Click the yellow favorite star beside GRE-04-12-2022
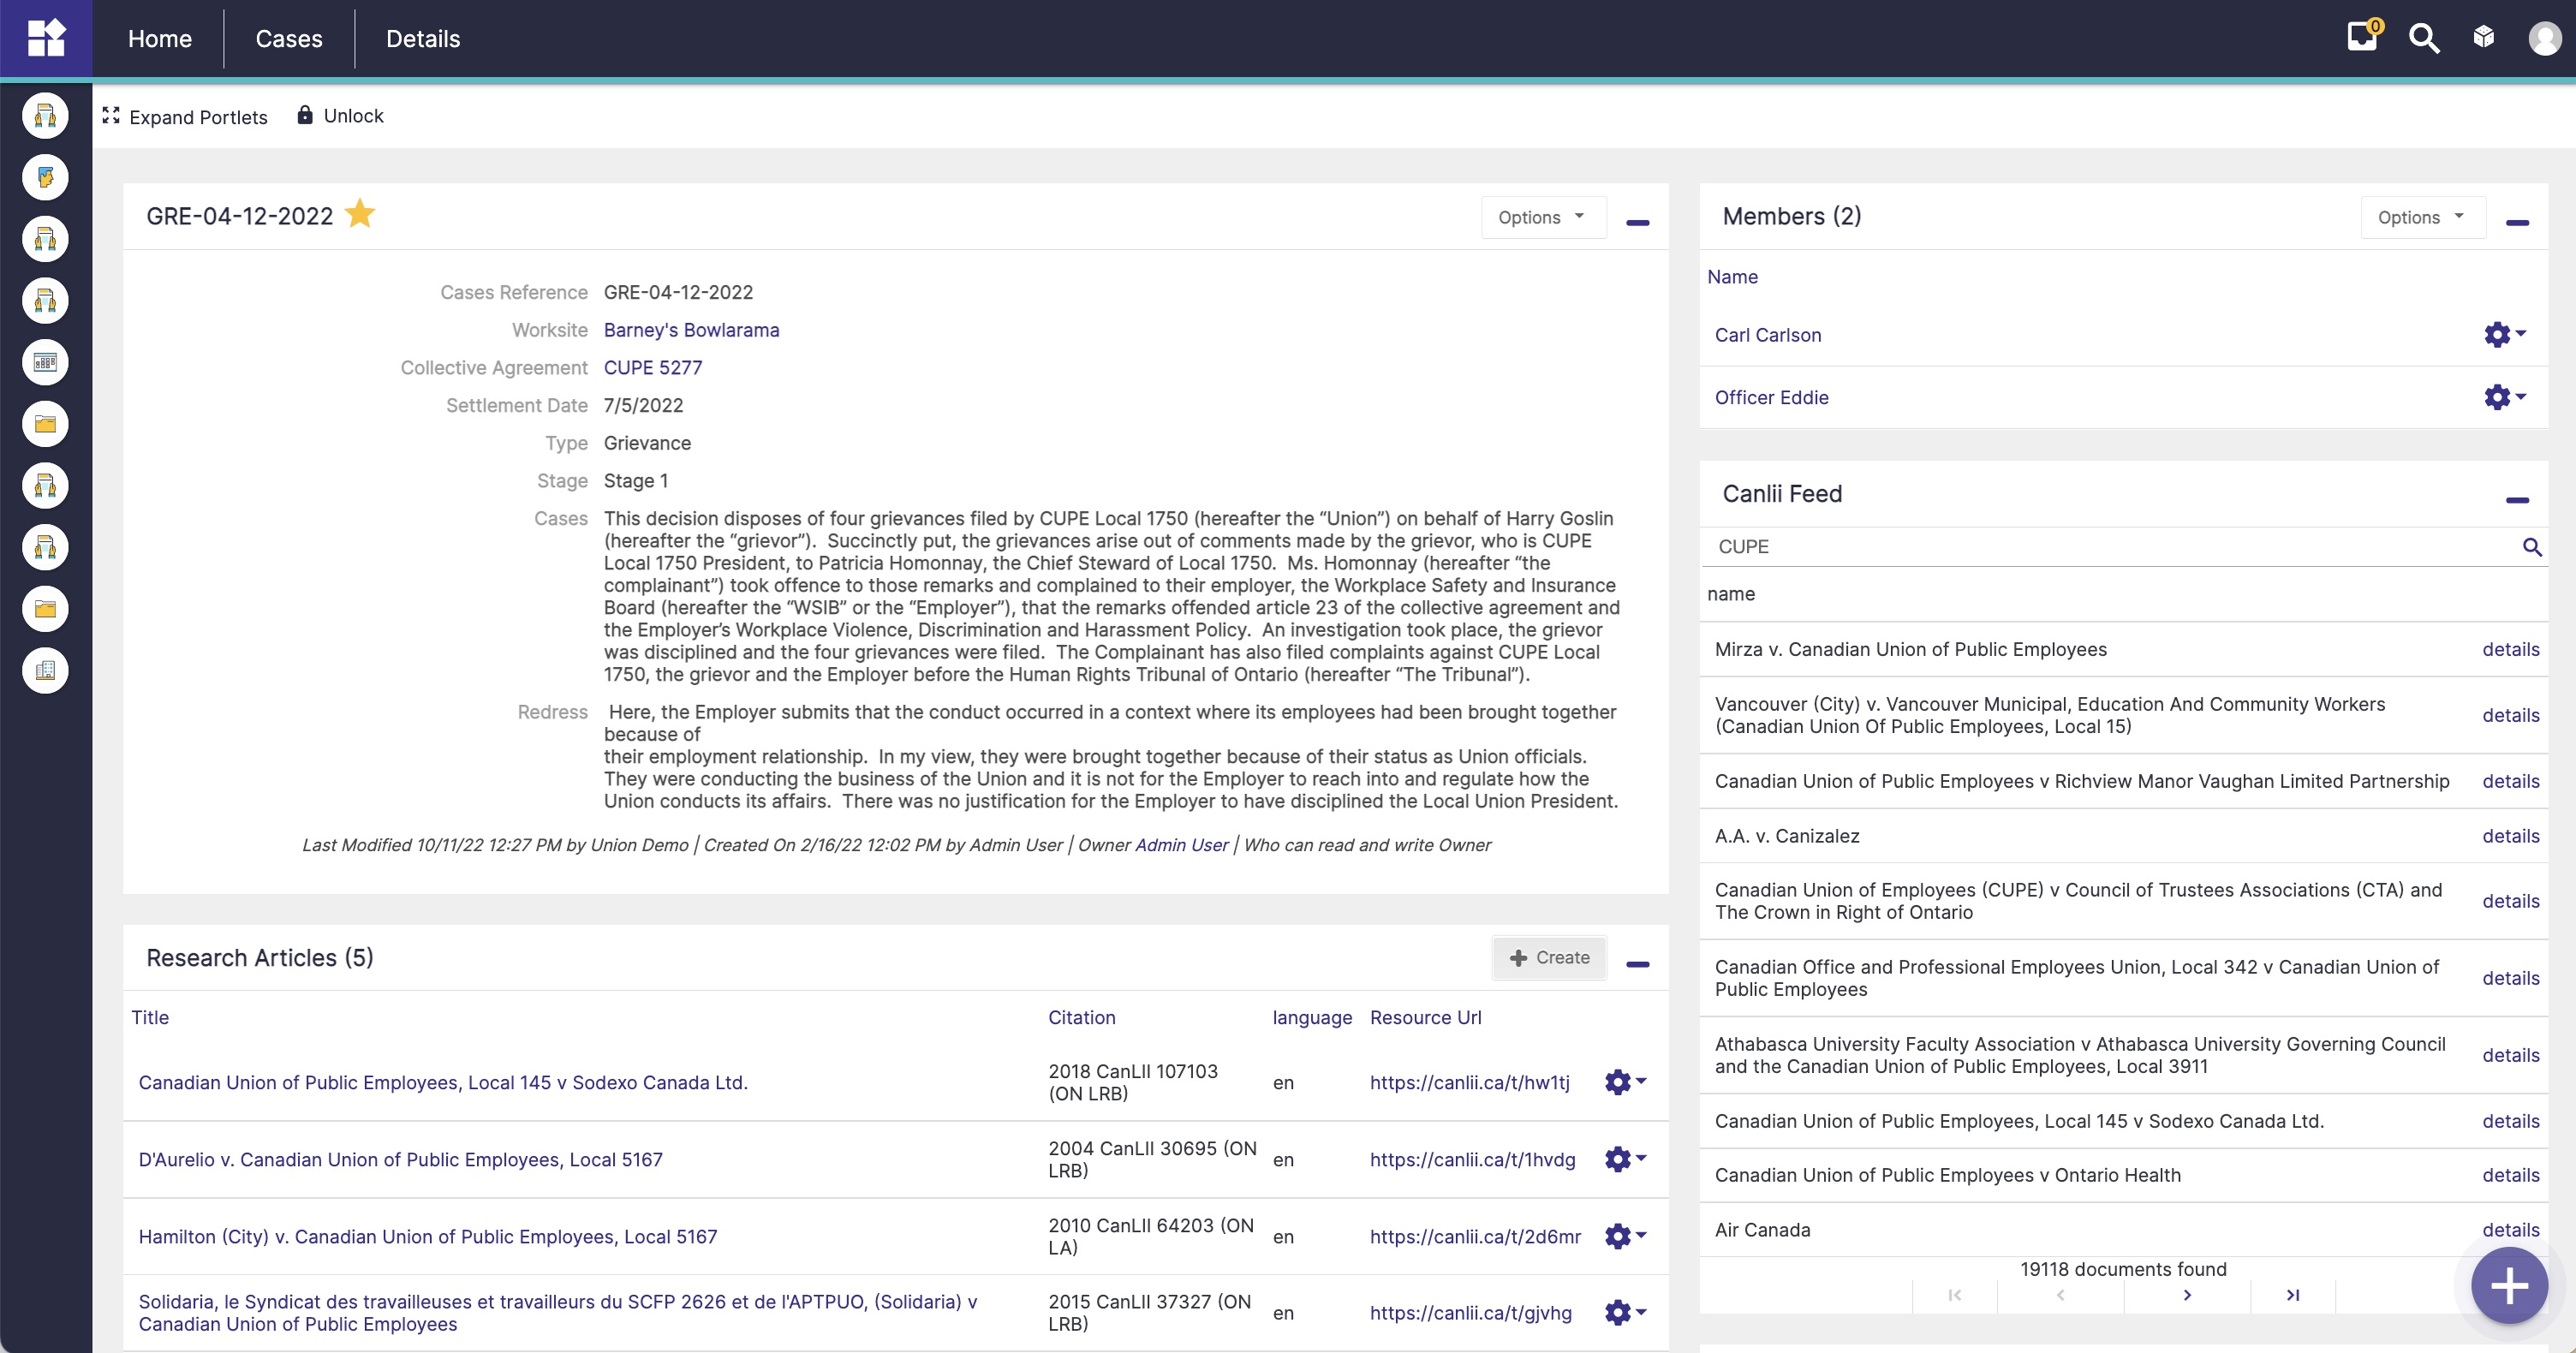This screenshot has height=1353, width=2576. pos(359,214)
